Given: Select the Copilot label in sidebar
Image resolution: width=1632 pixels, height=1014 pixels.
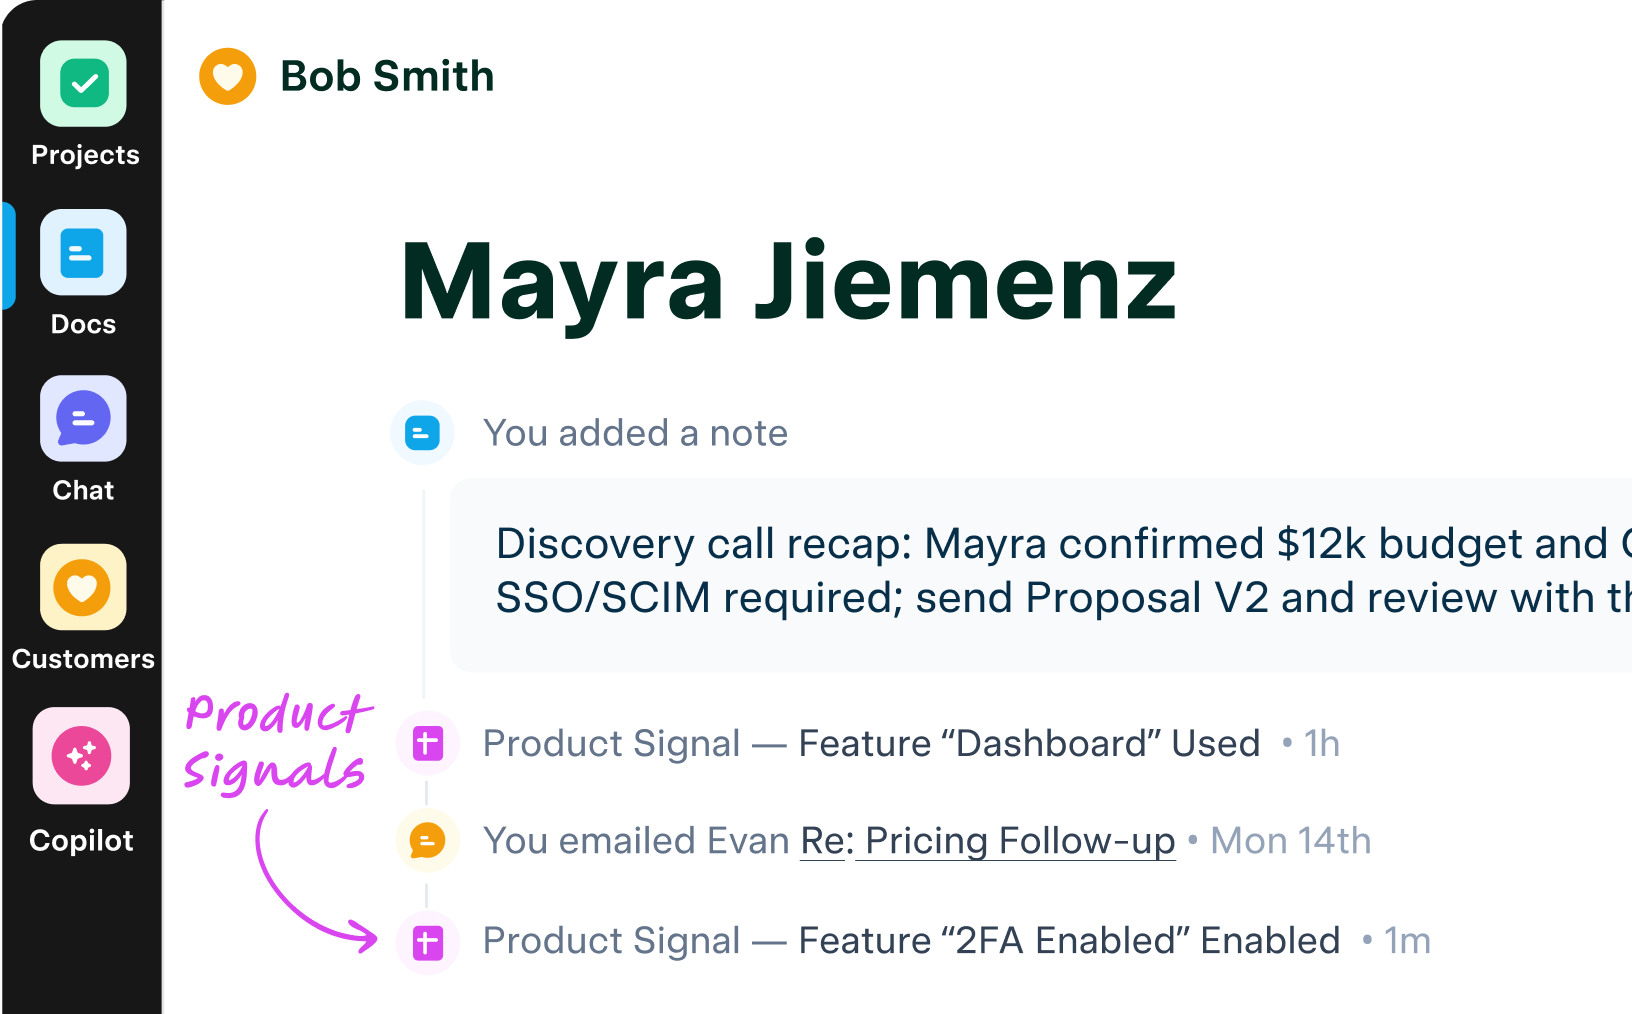Looking at the screenshot, I should [82, 840].
